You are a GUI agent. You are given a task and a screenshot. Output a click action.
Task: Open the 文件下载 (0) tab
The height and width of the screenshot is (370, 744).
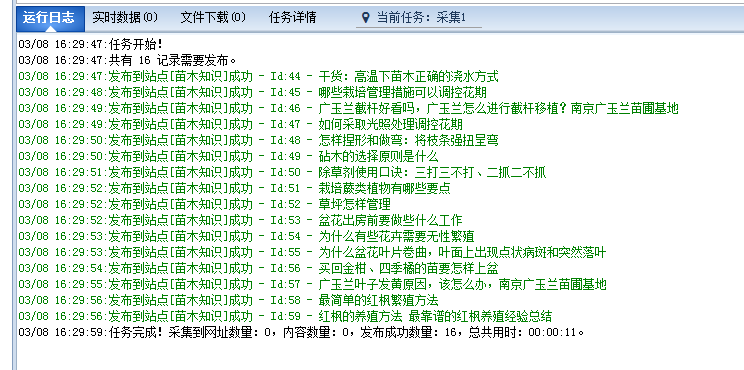(x=213, y=18)
